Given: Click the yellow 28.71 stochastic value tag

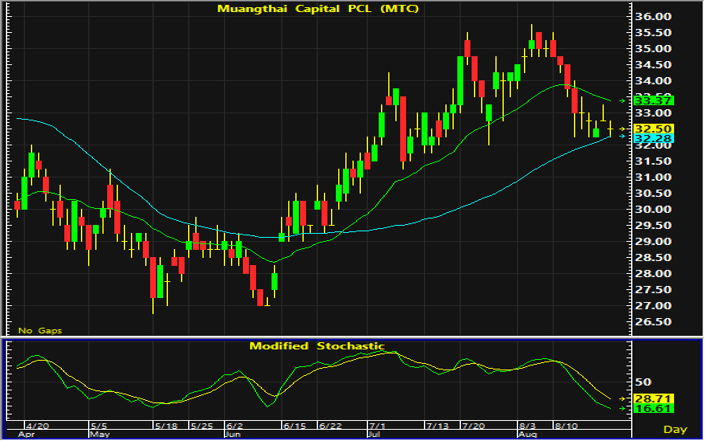Looking at the screenshot, I should click(653, 399).
